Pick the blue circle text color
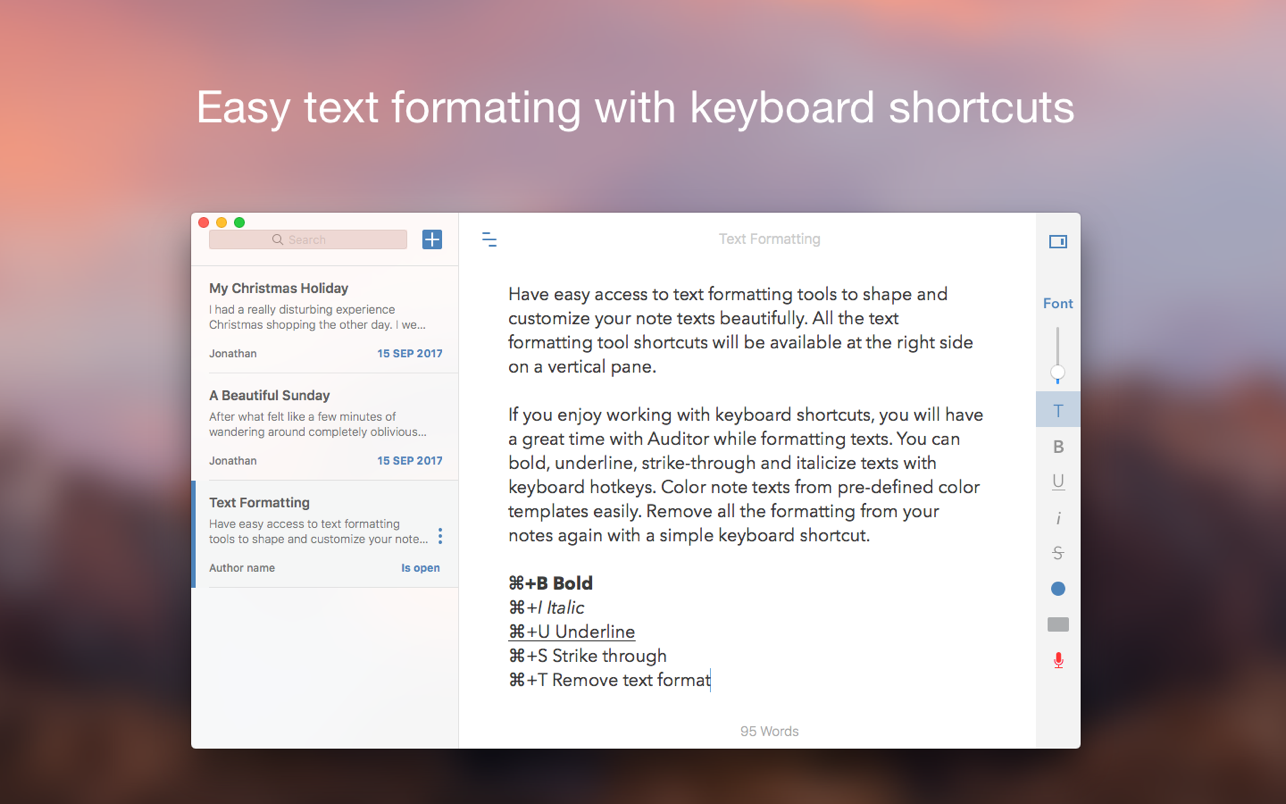 (x=1058, y=589)
